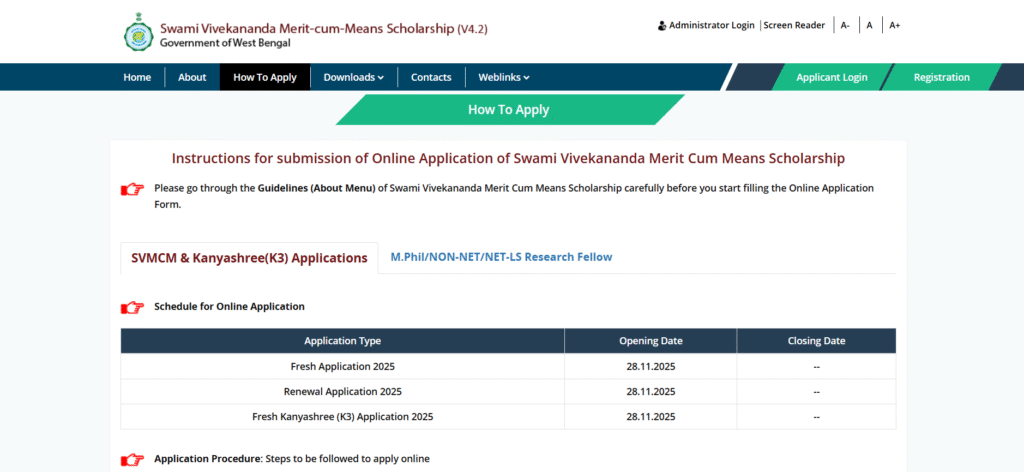Image resolution: width=1024 pixels, height=472 pixels.
Task: Click the Renewal Application 2025 cell
Action: coord(342,392)
